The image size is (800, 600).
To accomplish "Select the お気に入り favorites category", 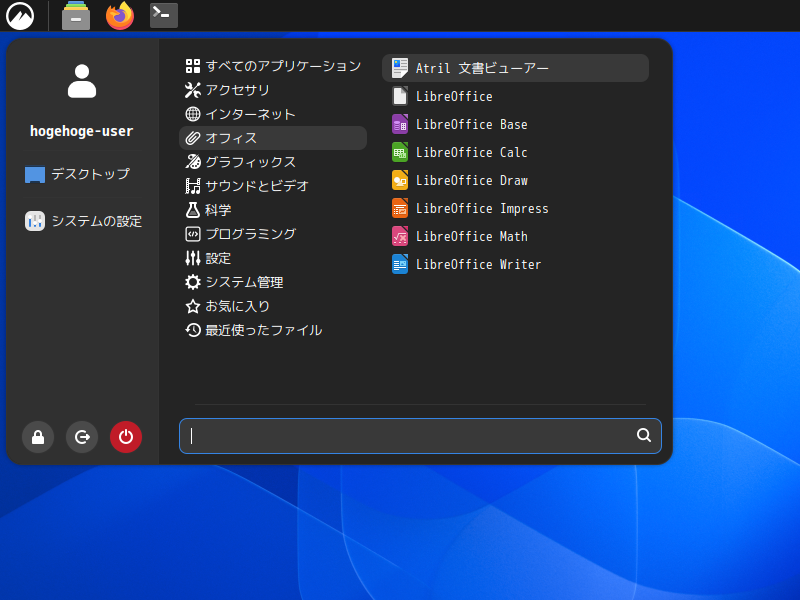I will pyautogui.click(x=273, y=306).
